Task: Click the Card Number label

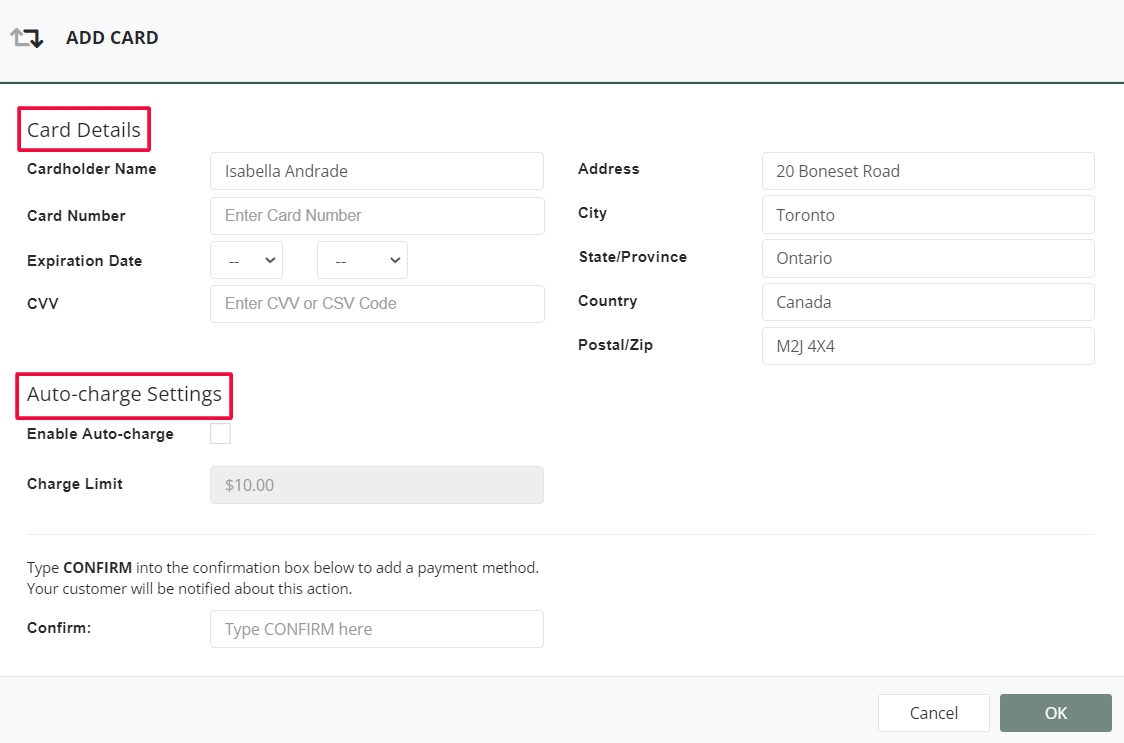Action: click(76, 216)
